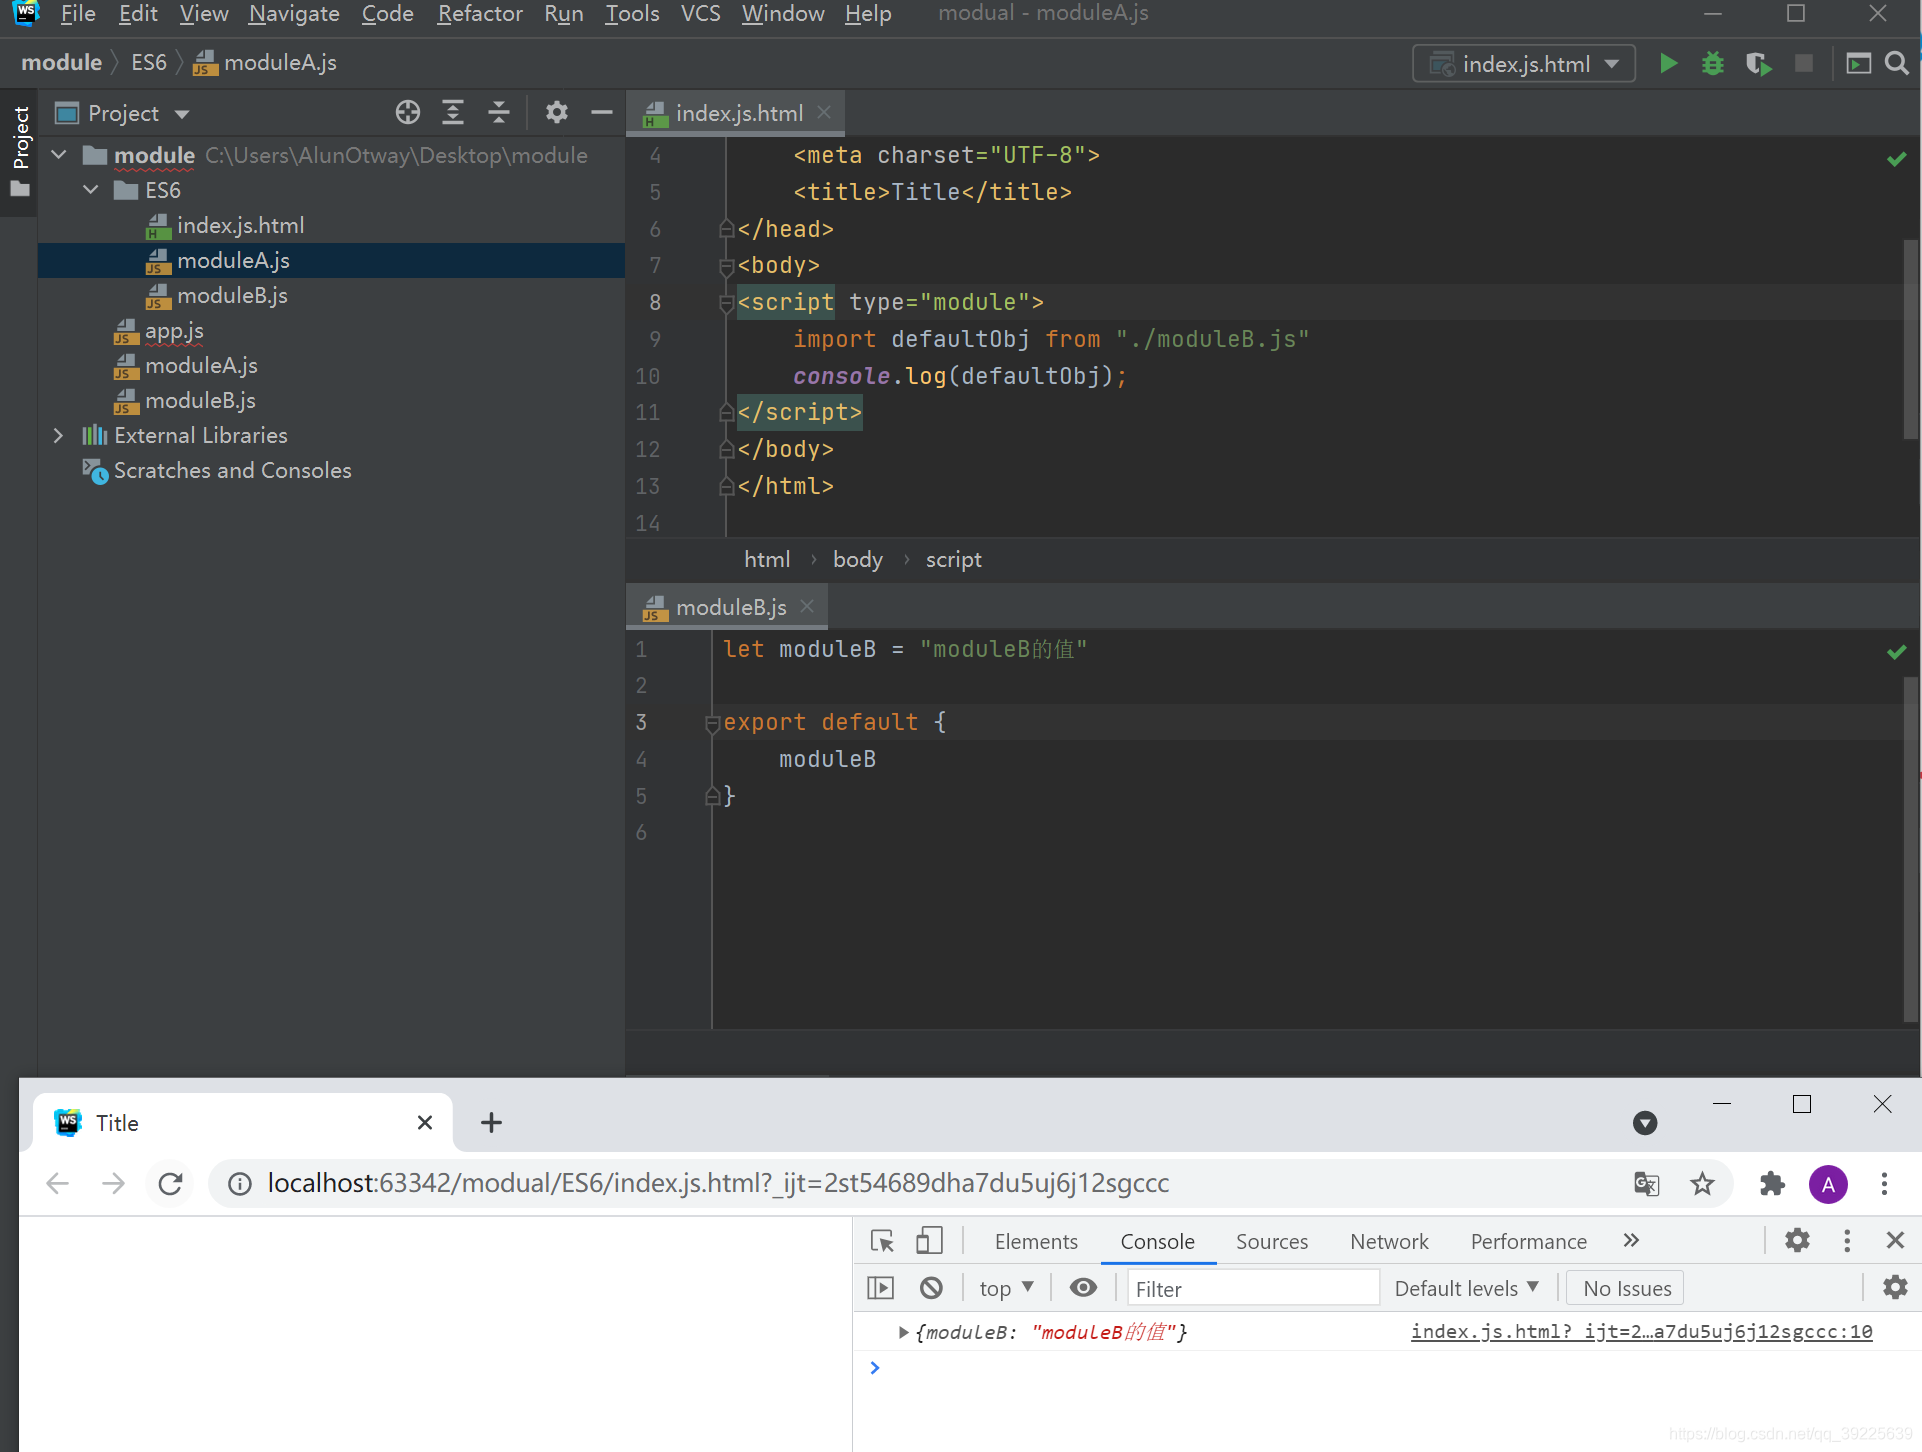Open the Refactor menu
1922x1452 pixels.
(480, 14)
